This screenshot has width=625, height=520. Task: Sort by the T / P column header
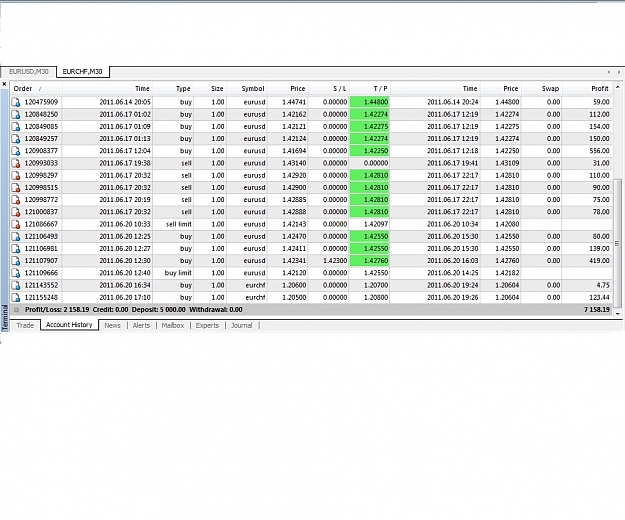click(x=369, y=89)
